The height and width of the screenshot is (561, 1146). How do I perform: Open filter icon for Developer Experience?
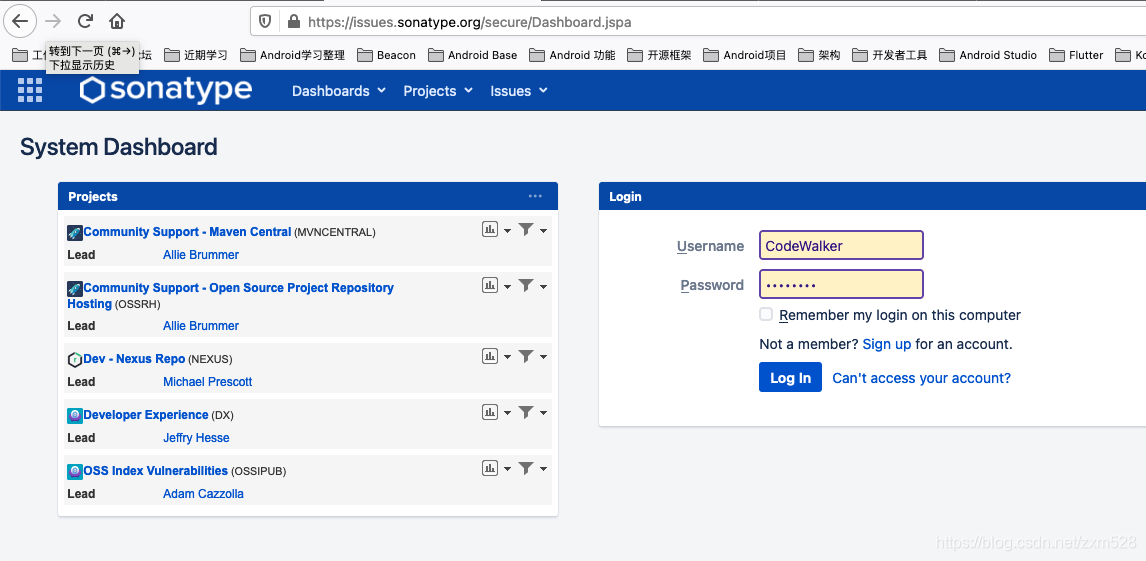click(525, 412)
